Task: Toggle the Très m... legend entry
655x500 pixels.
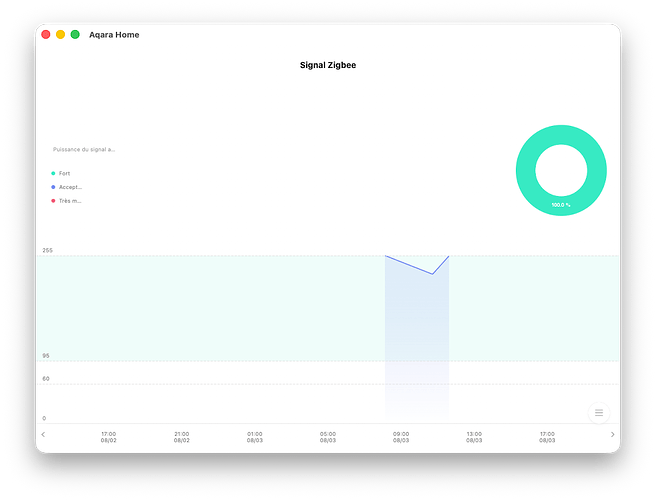Action: pyautogui.click(x=66, y=201)
